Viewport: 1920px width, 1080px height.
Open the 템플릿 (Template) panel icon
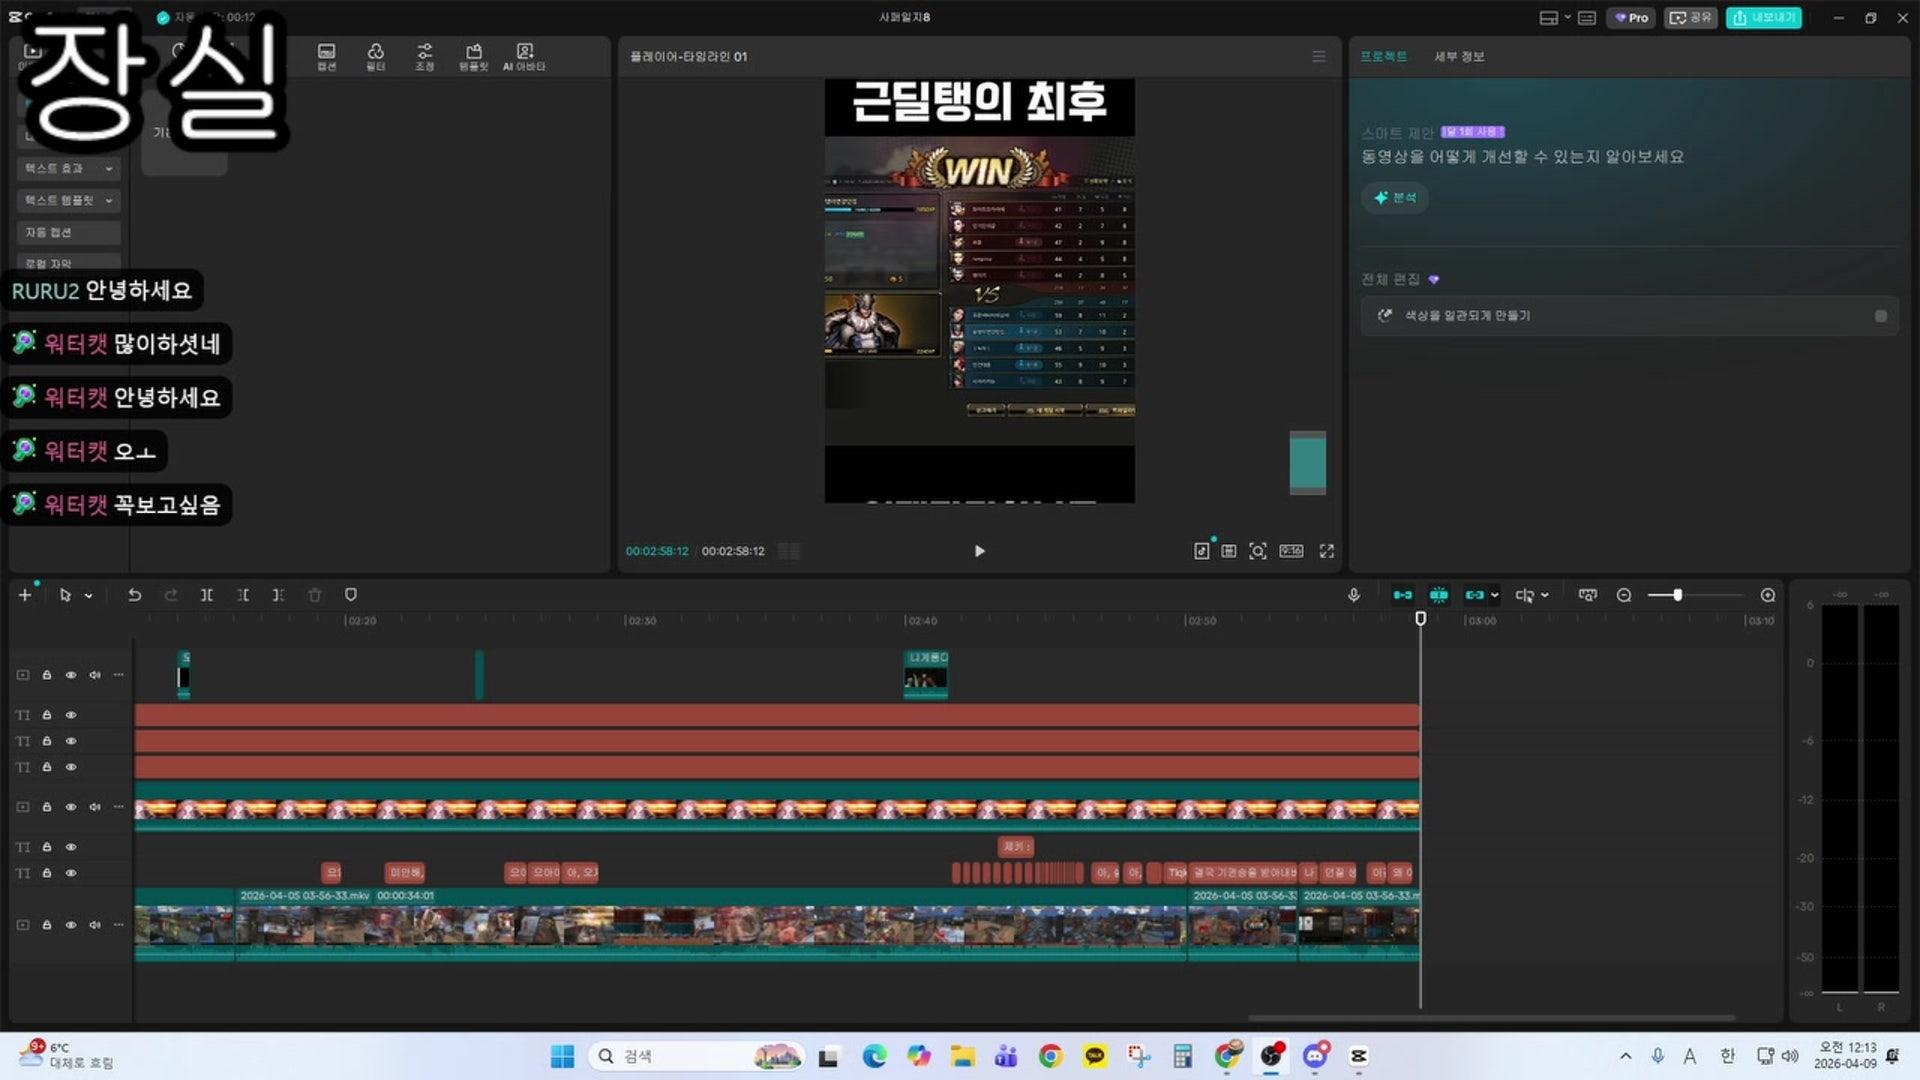pos(474,56)
